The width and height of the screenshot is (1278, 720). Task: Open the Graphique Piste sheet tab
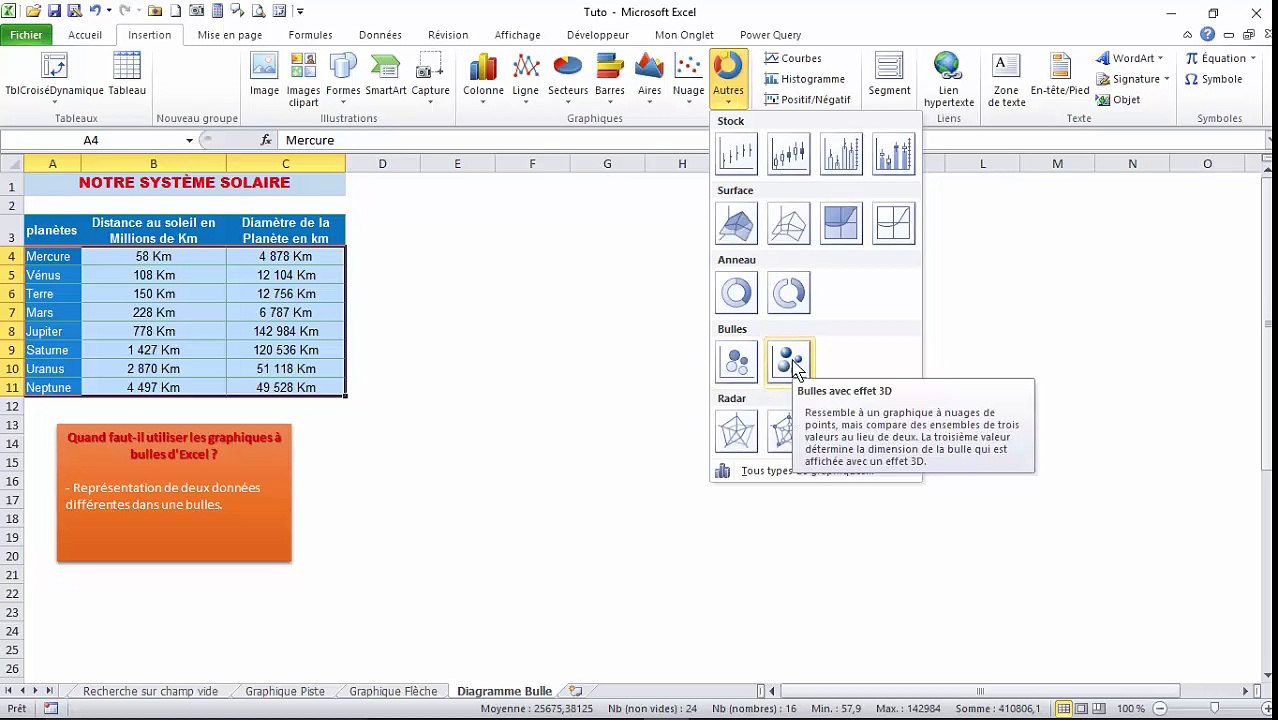click(x=285, y=691)
